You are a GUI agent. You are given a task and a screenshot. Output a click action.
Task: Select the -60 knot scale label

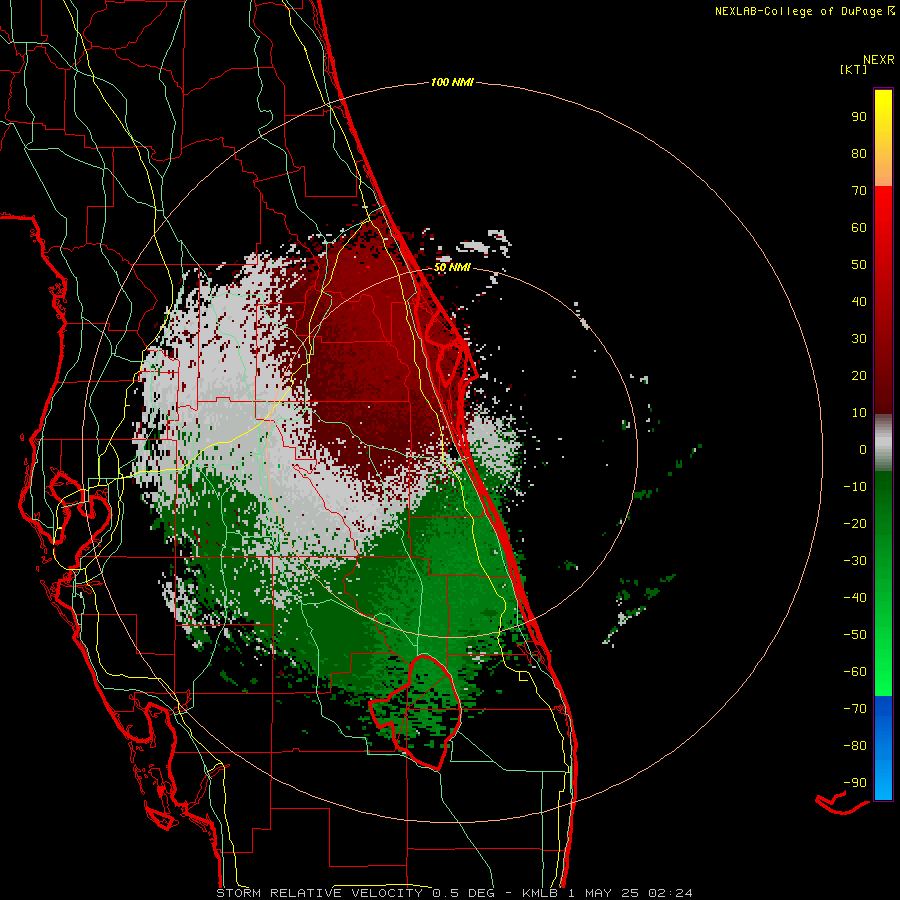(x=855, y=672)
